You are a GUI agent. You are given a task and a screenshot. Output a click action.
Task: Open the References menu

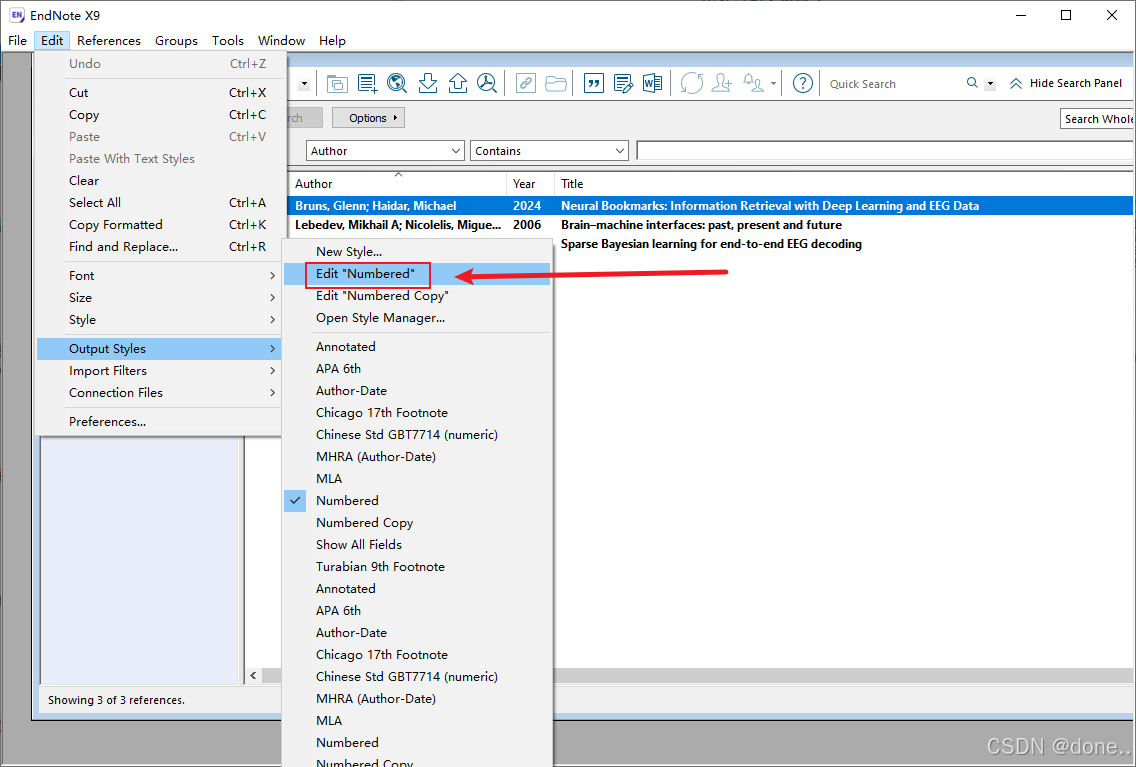pyautogui.click(x=109, y=41)
